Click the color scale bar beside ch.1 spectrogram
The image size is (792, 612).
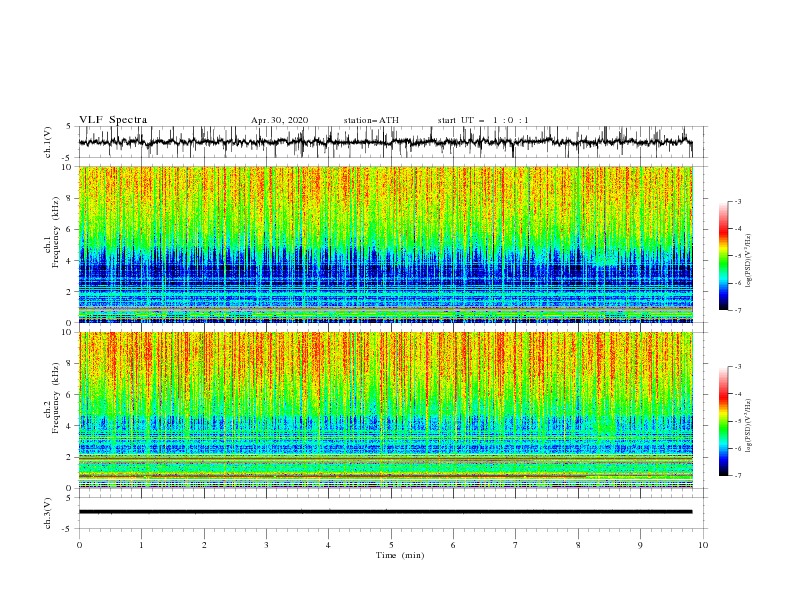tap(723, 256)
